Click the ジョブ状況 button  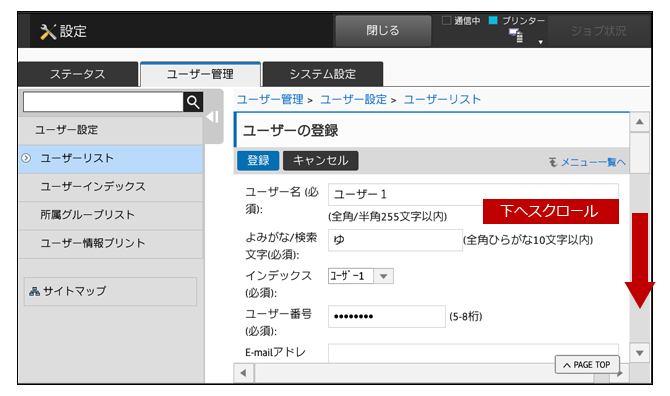[598, 31]
